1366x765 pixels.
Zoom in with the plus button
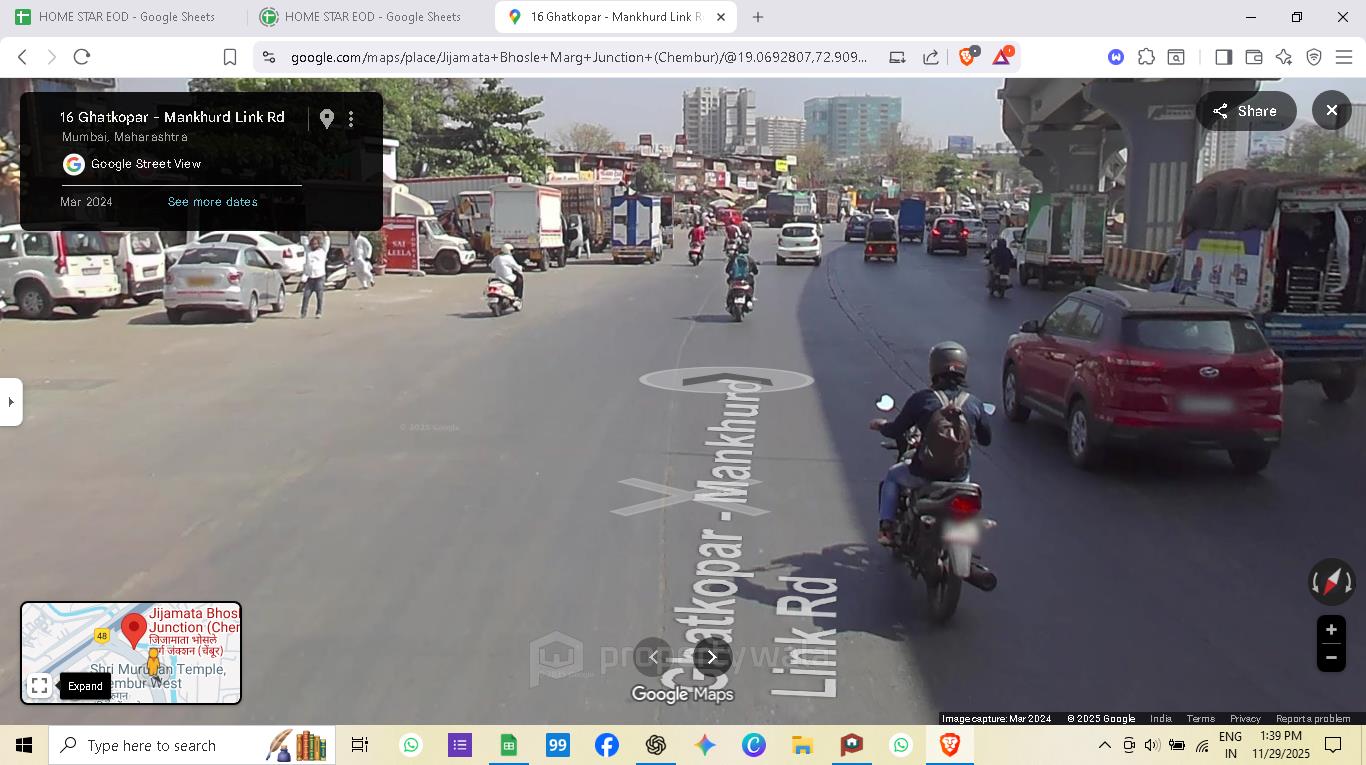(x=1331, y=630)
